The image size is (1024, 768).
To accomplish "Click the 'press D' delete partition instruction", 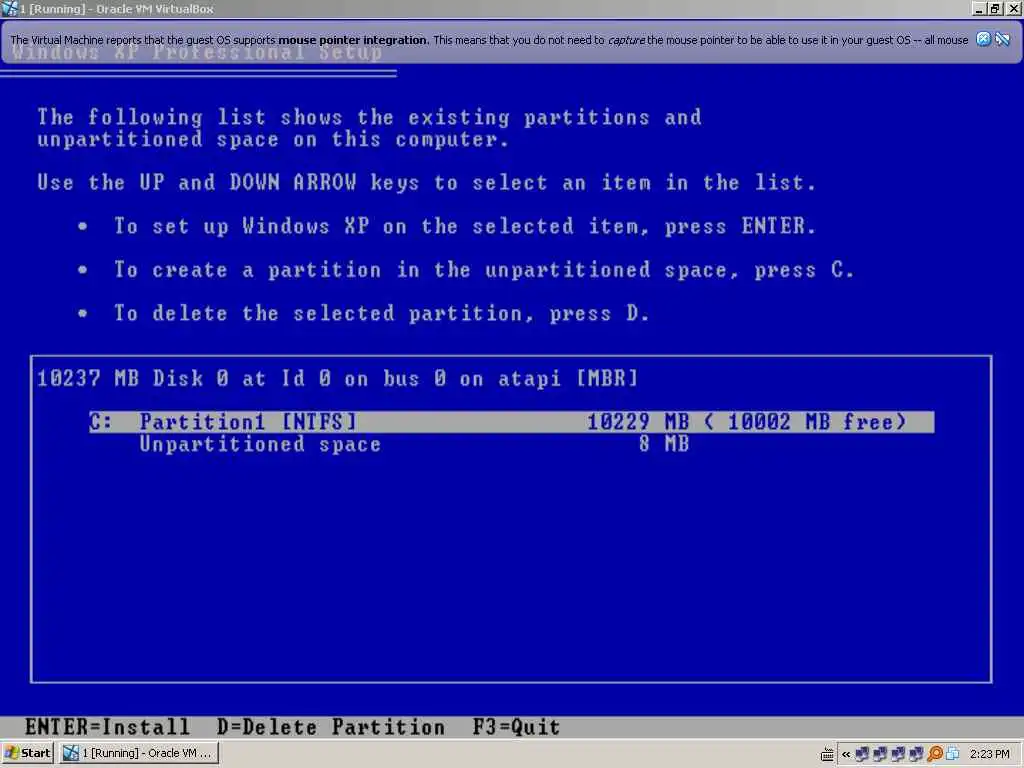I will tap(381, 314).
